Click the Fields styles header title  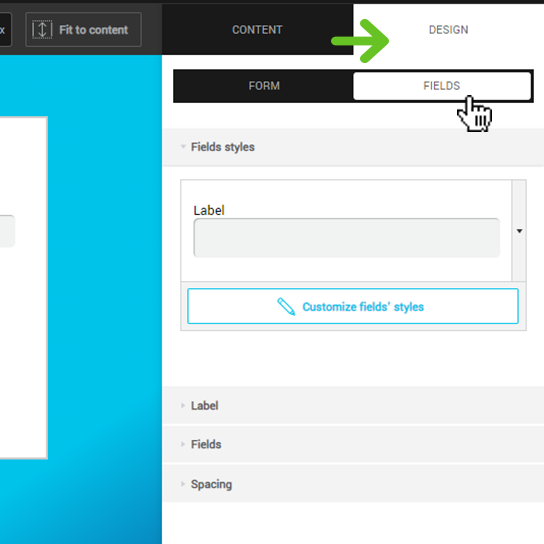223,147
